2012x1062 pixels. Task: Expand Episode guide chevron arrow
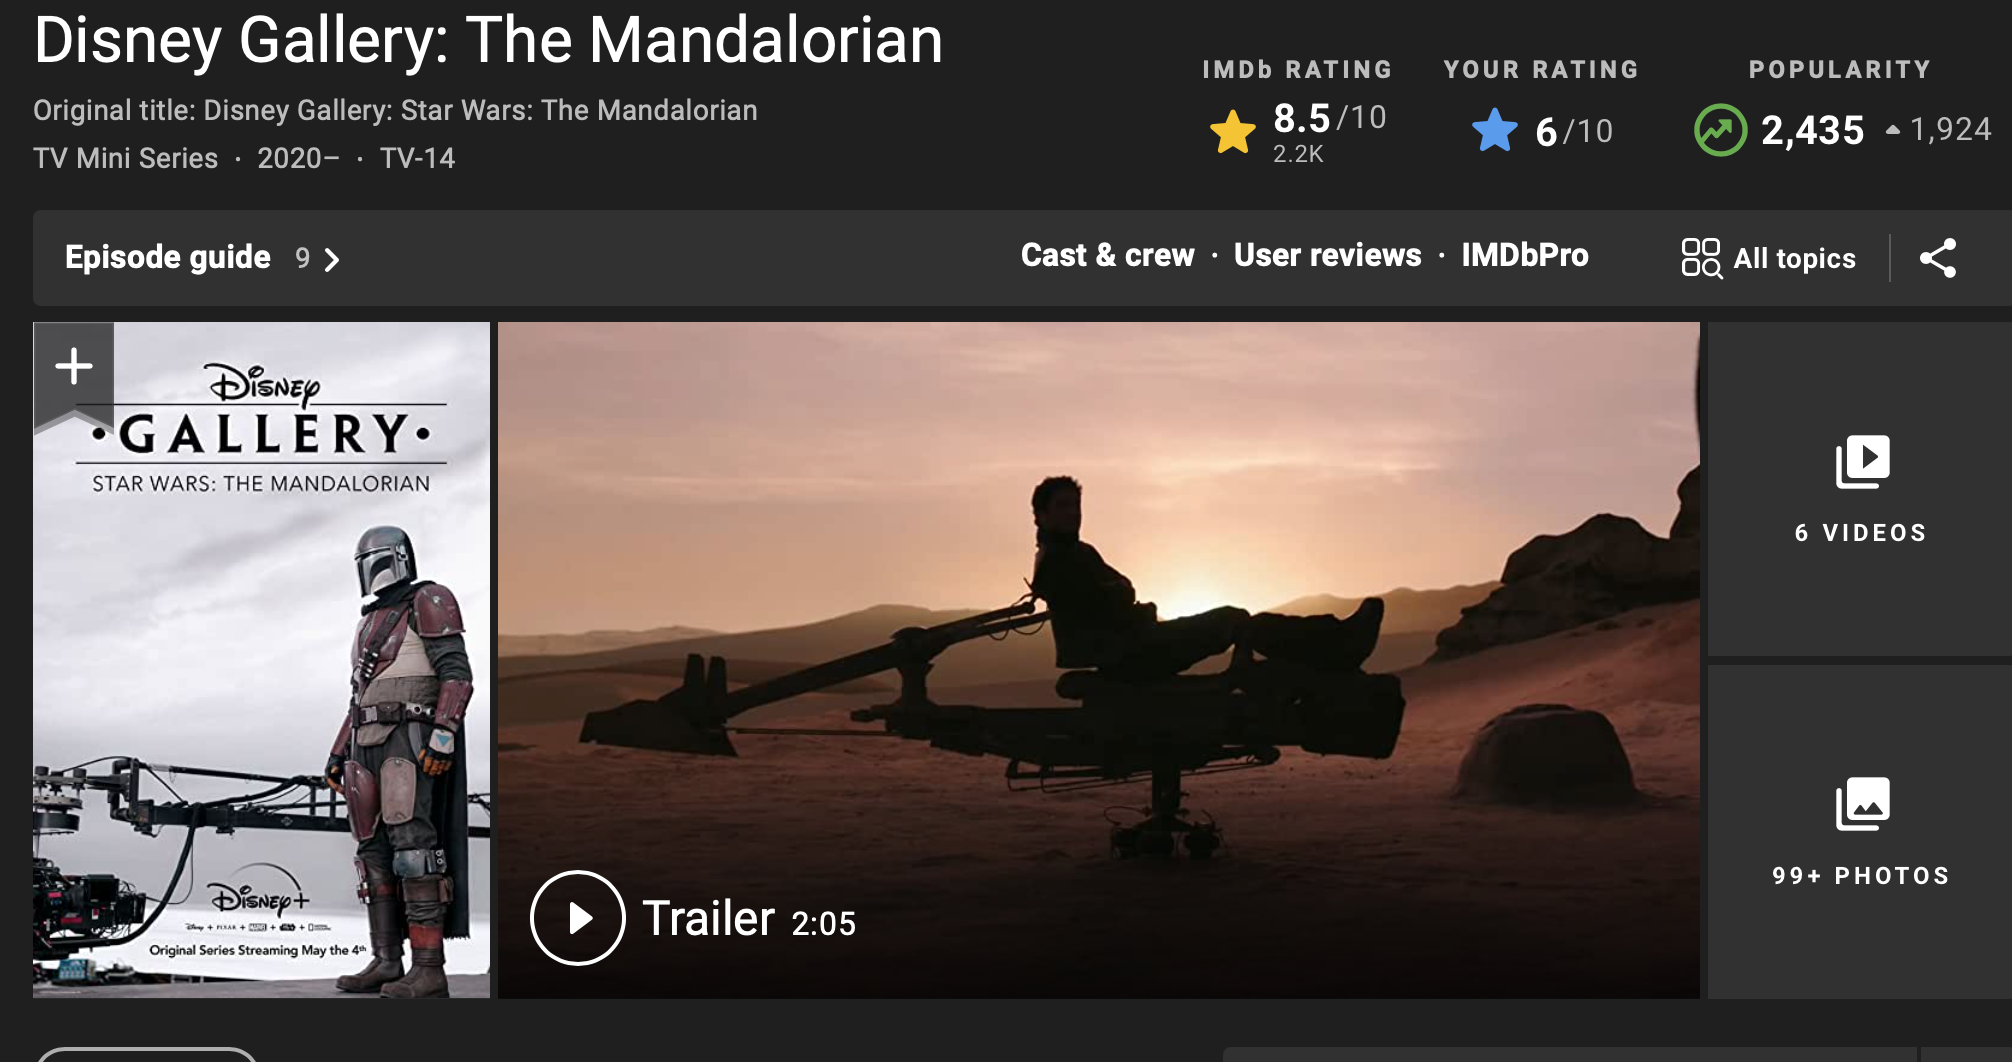point(332,260)
